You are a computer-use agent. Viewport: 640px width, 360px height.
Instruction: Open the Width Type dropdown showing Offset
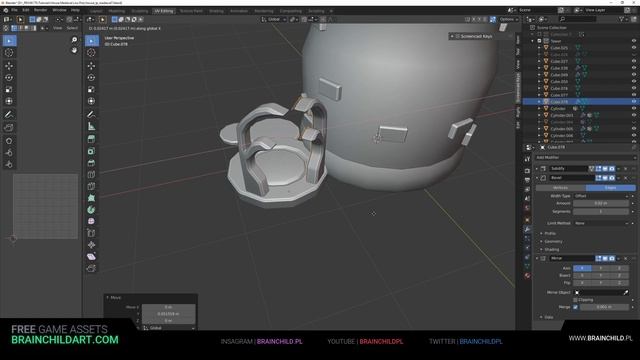[x=601, y=196]
